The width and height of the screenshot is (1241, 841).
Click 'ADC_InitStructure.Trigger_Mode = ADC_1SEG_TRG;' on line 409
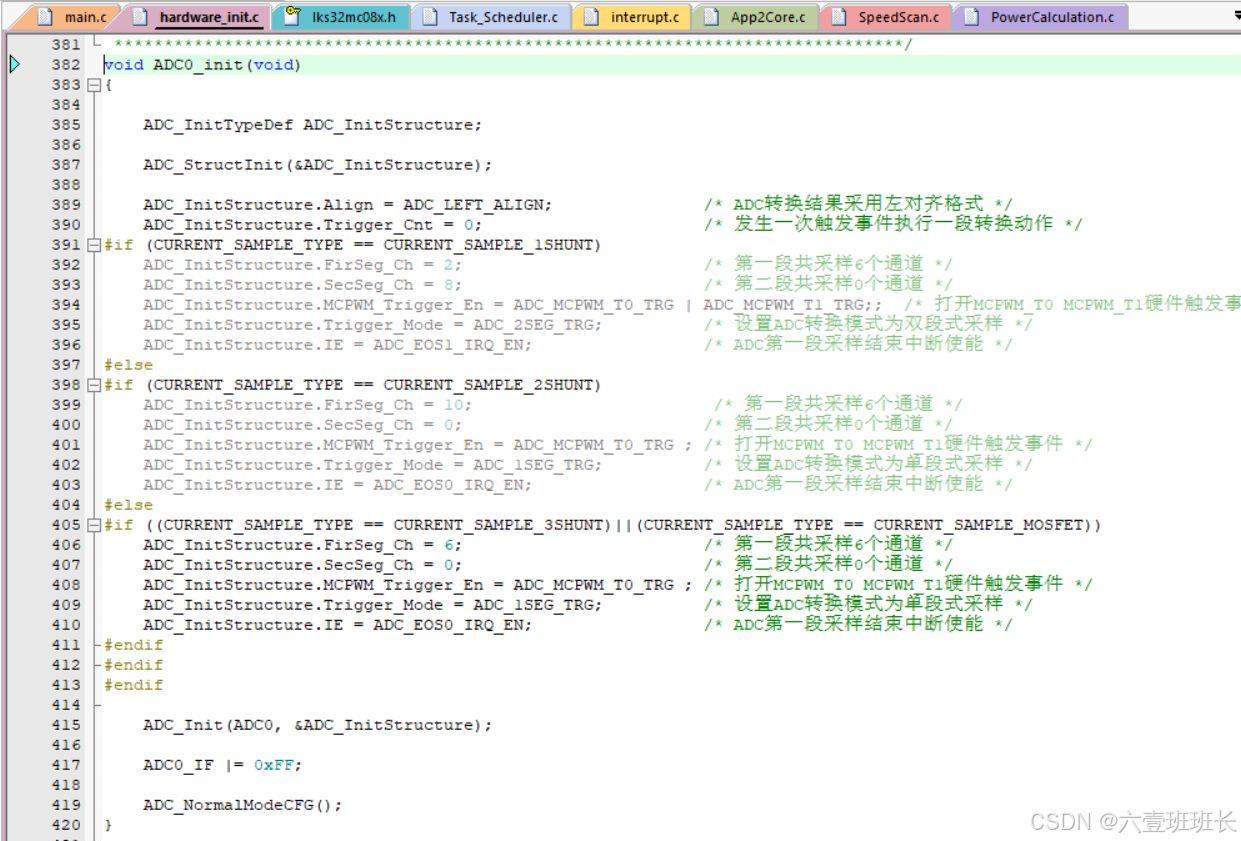(372, 605)
